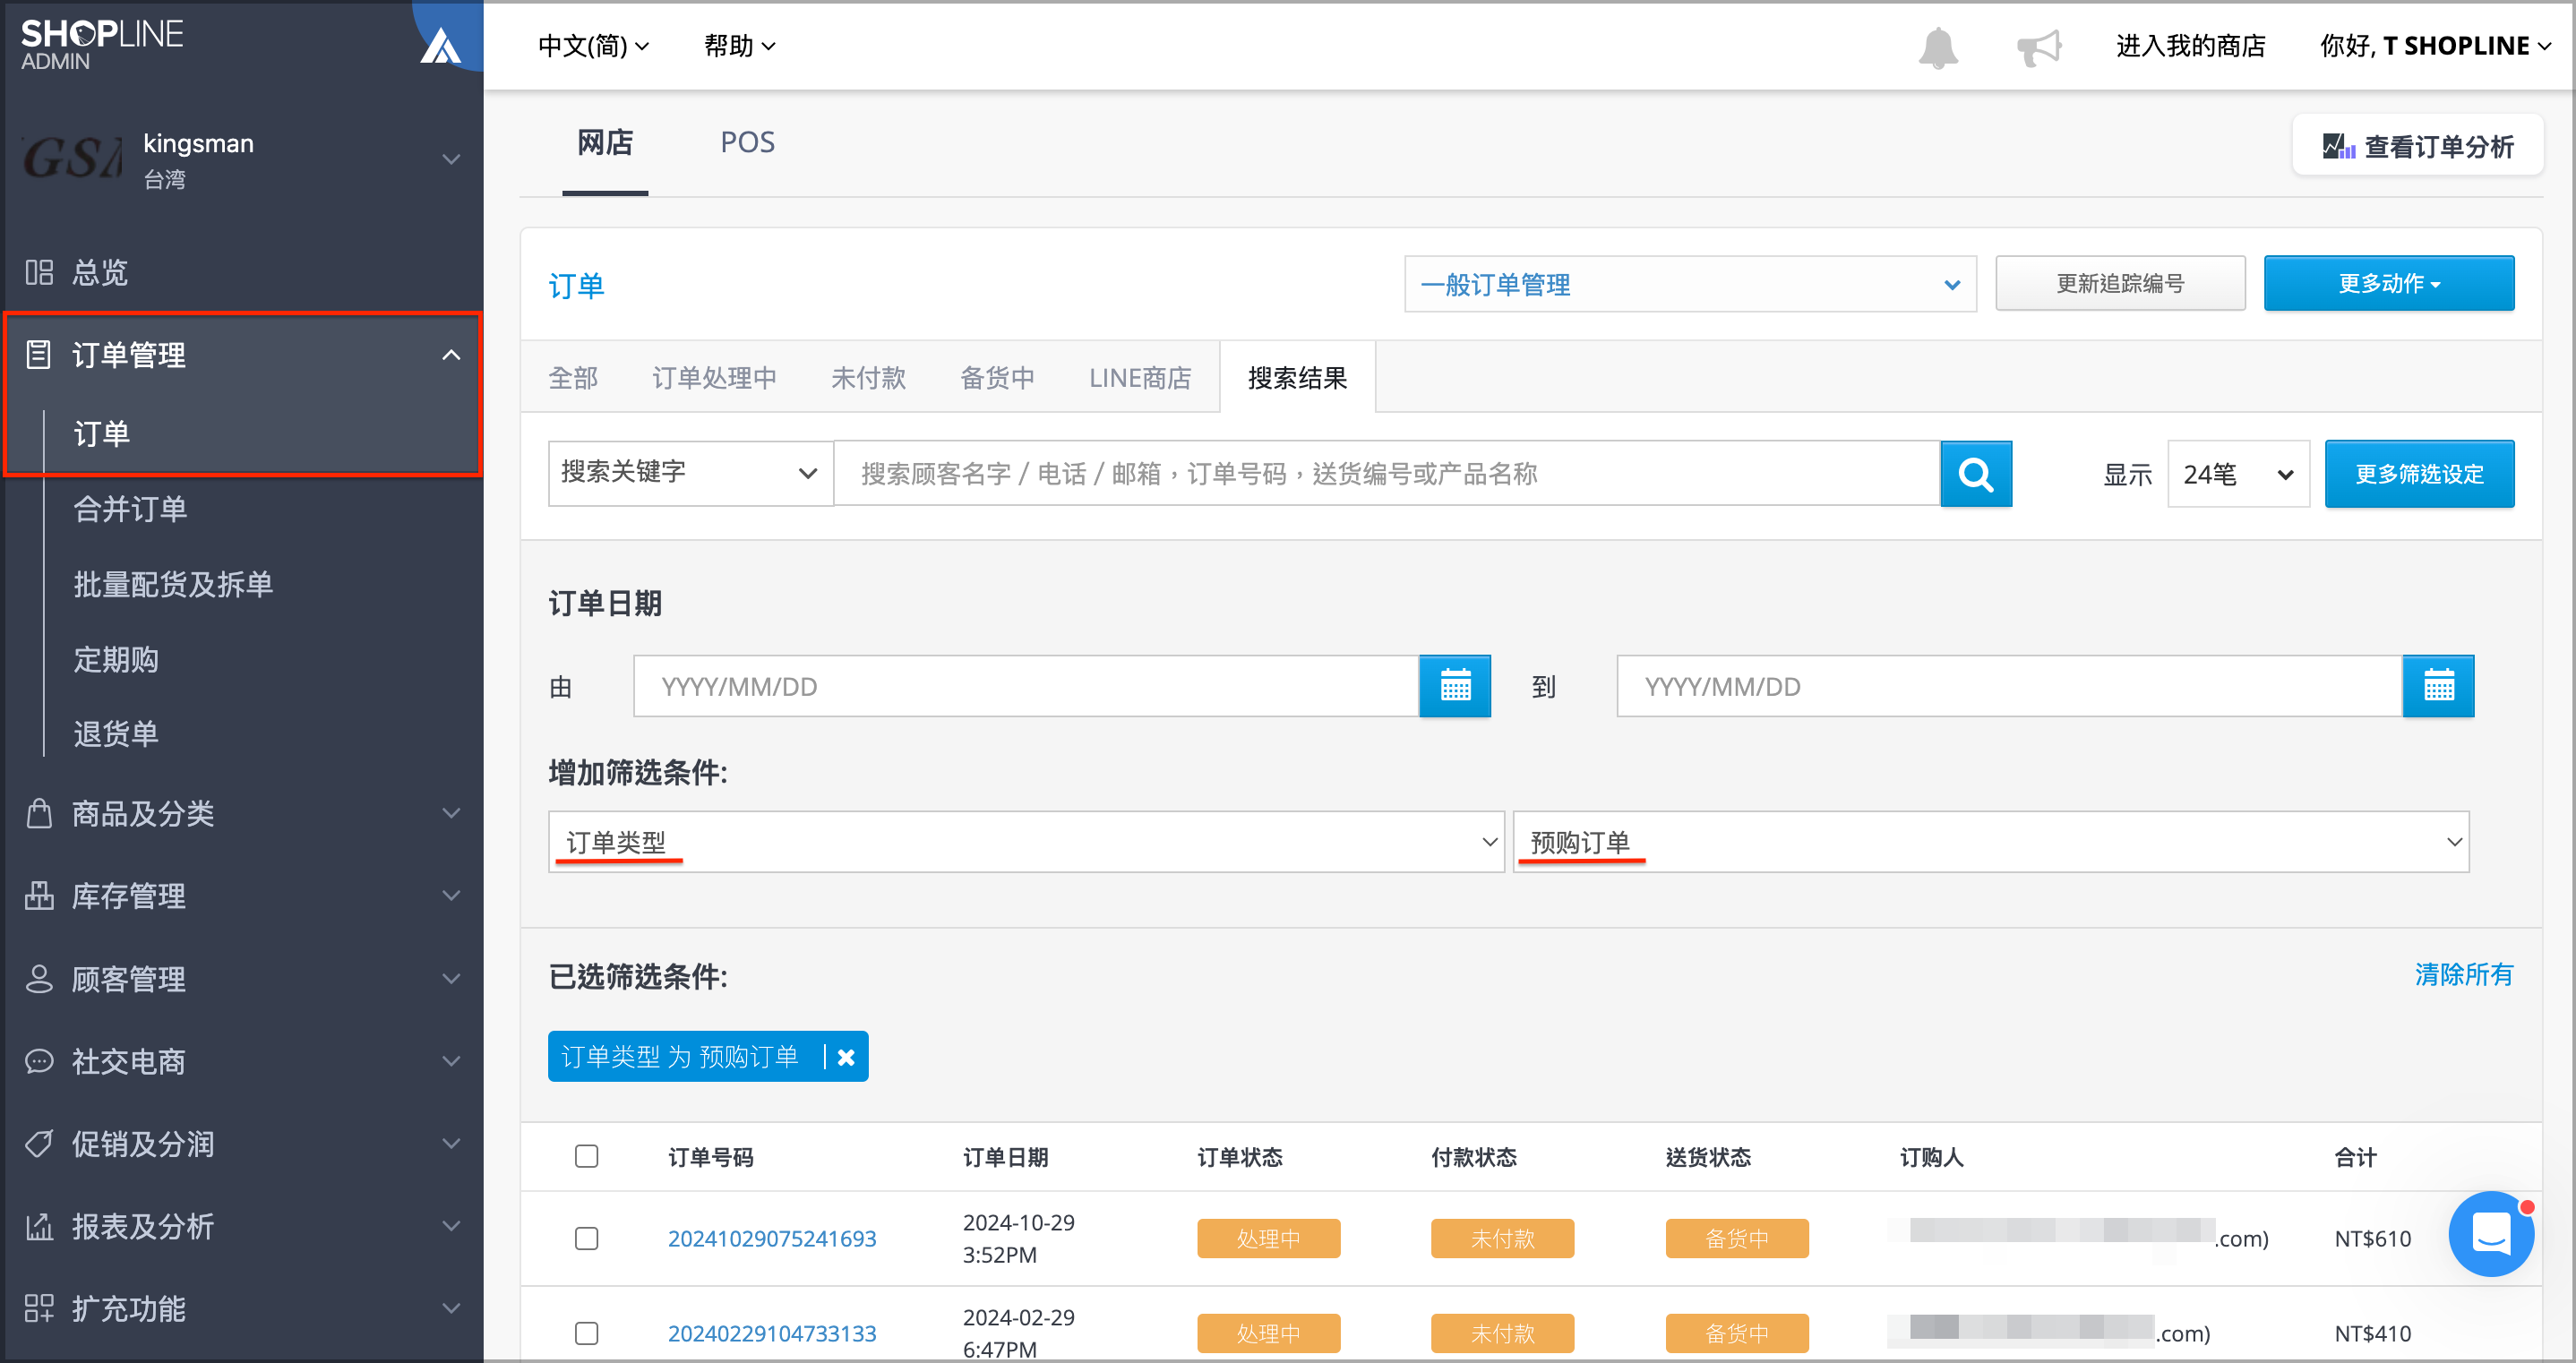
Task: Open the 预购订单 filter value dropdown
Action: click(1990, 842)
